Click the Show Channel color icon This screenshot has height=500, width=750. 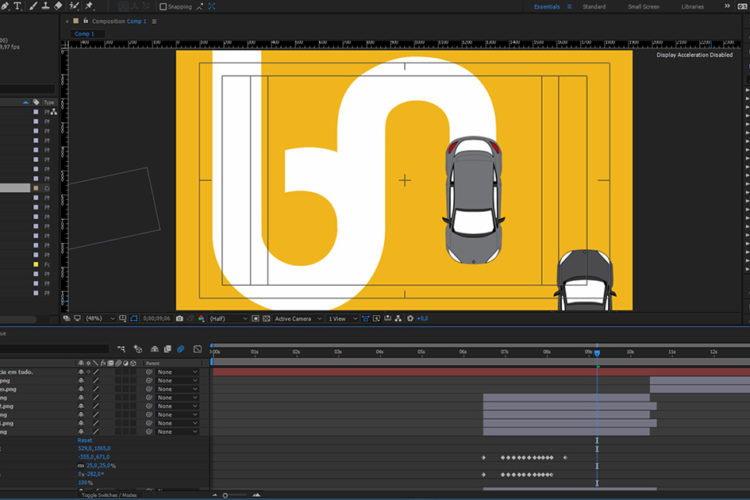pyautogui.click(x=201, y=318)
